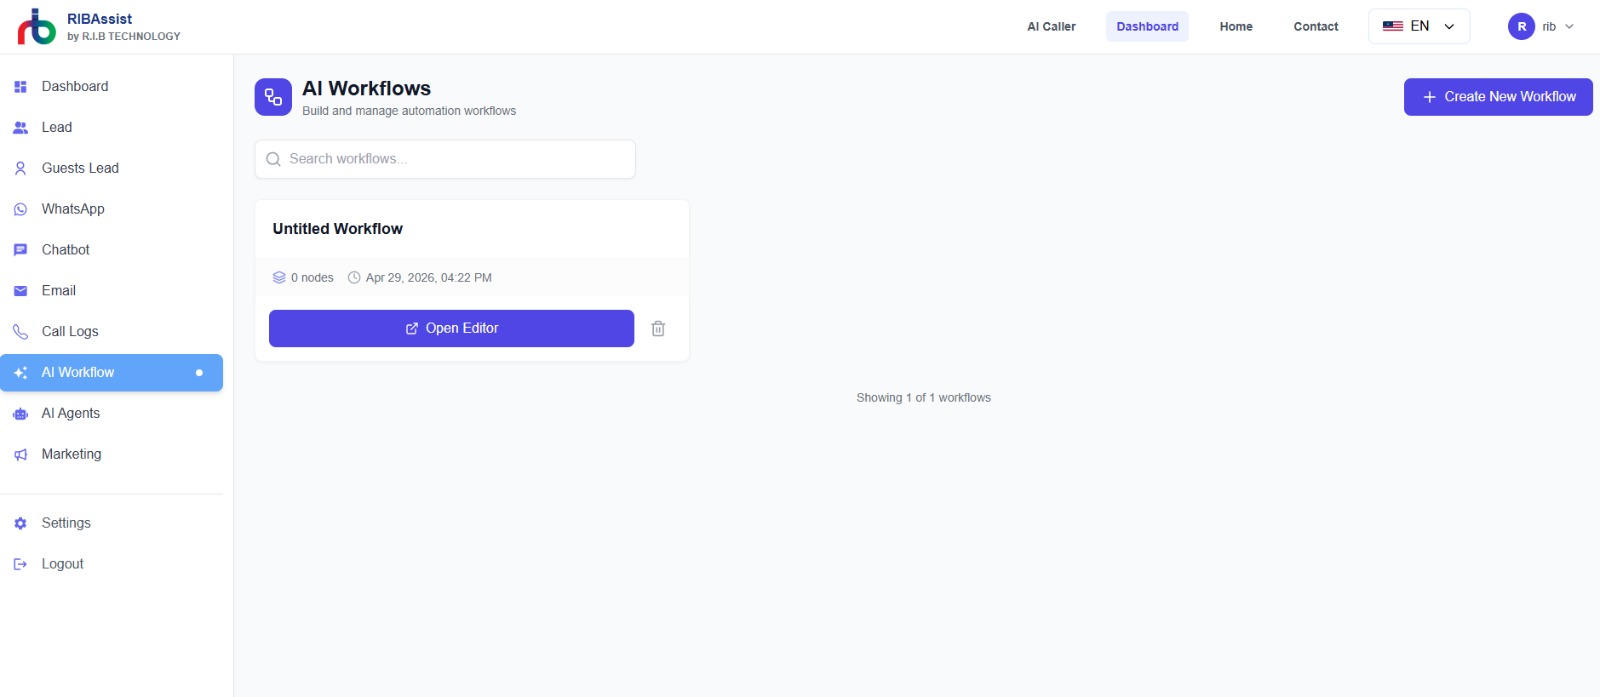Click the Dashboard grid icon in sidebar
The image size is (1600, 697).
click(20, 87)
